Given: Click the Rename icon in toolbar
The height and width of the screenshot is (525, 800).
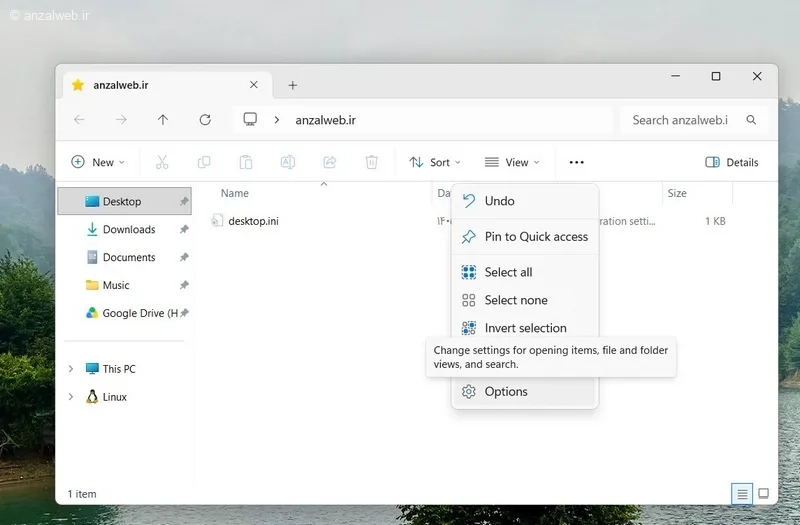Looking at the screenshot, I should pos(288,162).
